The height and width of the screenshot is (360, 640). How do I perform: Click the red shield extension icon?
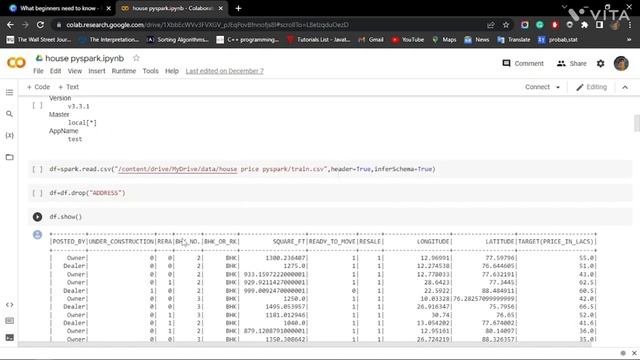click(x=555, y=25)
